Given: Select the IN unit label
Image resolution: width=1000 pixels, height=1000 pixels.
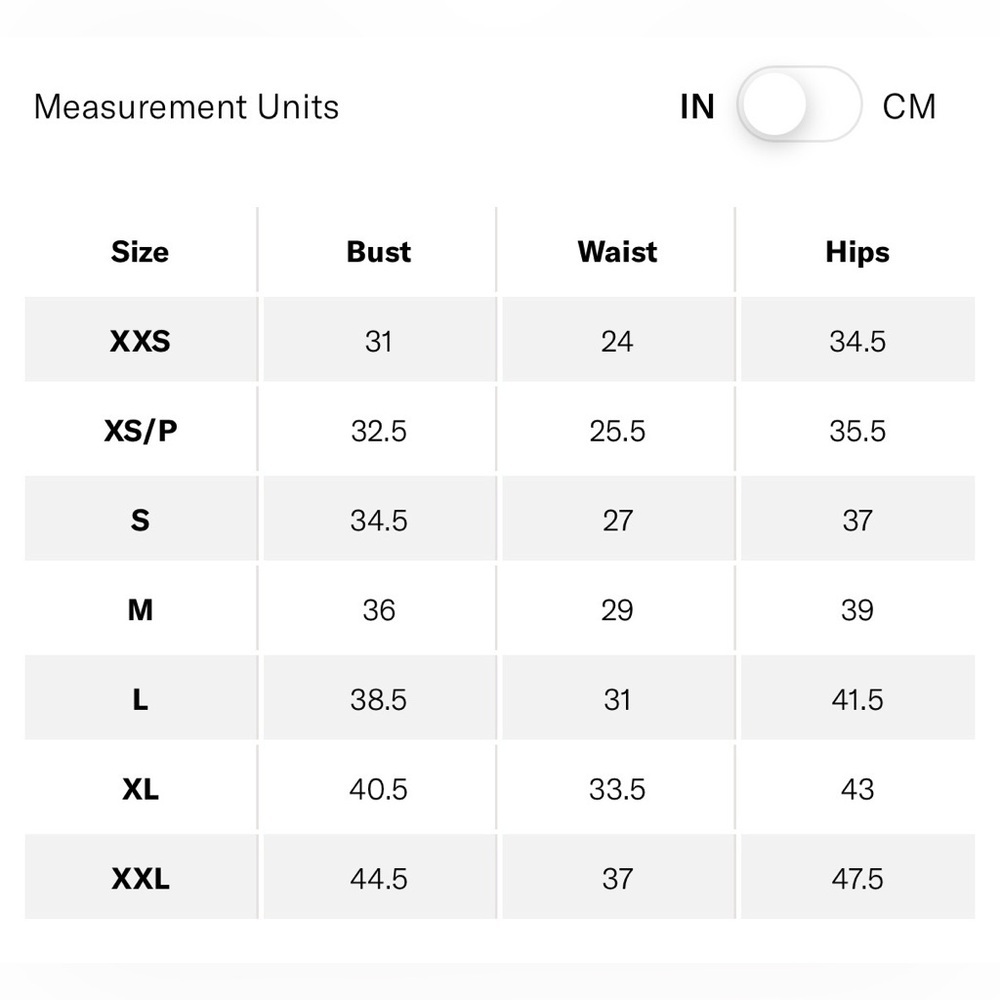Looking at the screenshot, I should pyautogui.click(x=697, y=107).
